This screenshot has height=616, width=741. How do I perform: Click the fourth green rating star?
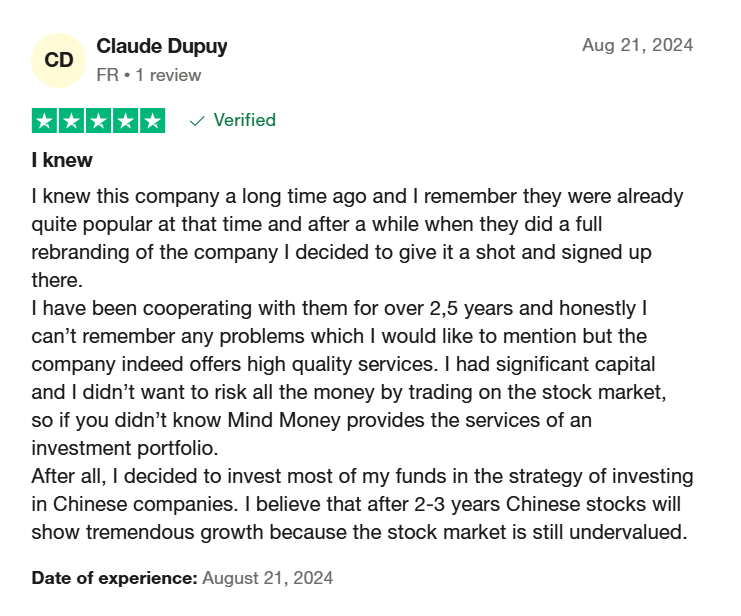[126, 121]
